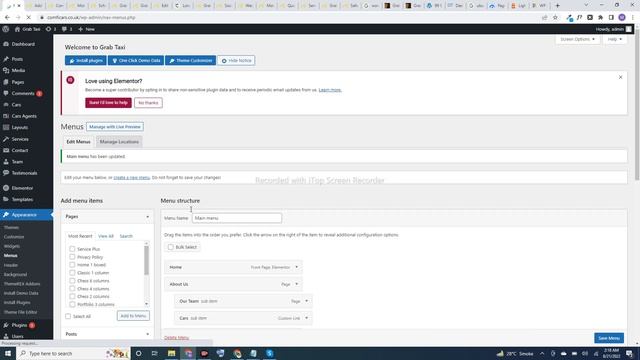Click the Delete Menu link
The width and height of the screenshot is (640, 360).
pyautogui.click(x=176, y=338)
